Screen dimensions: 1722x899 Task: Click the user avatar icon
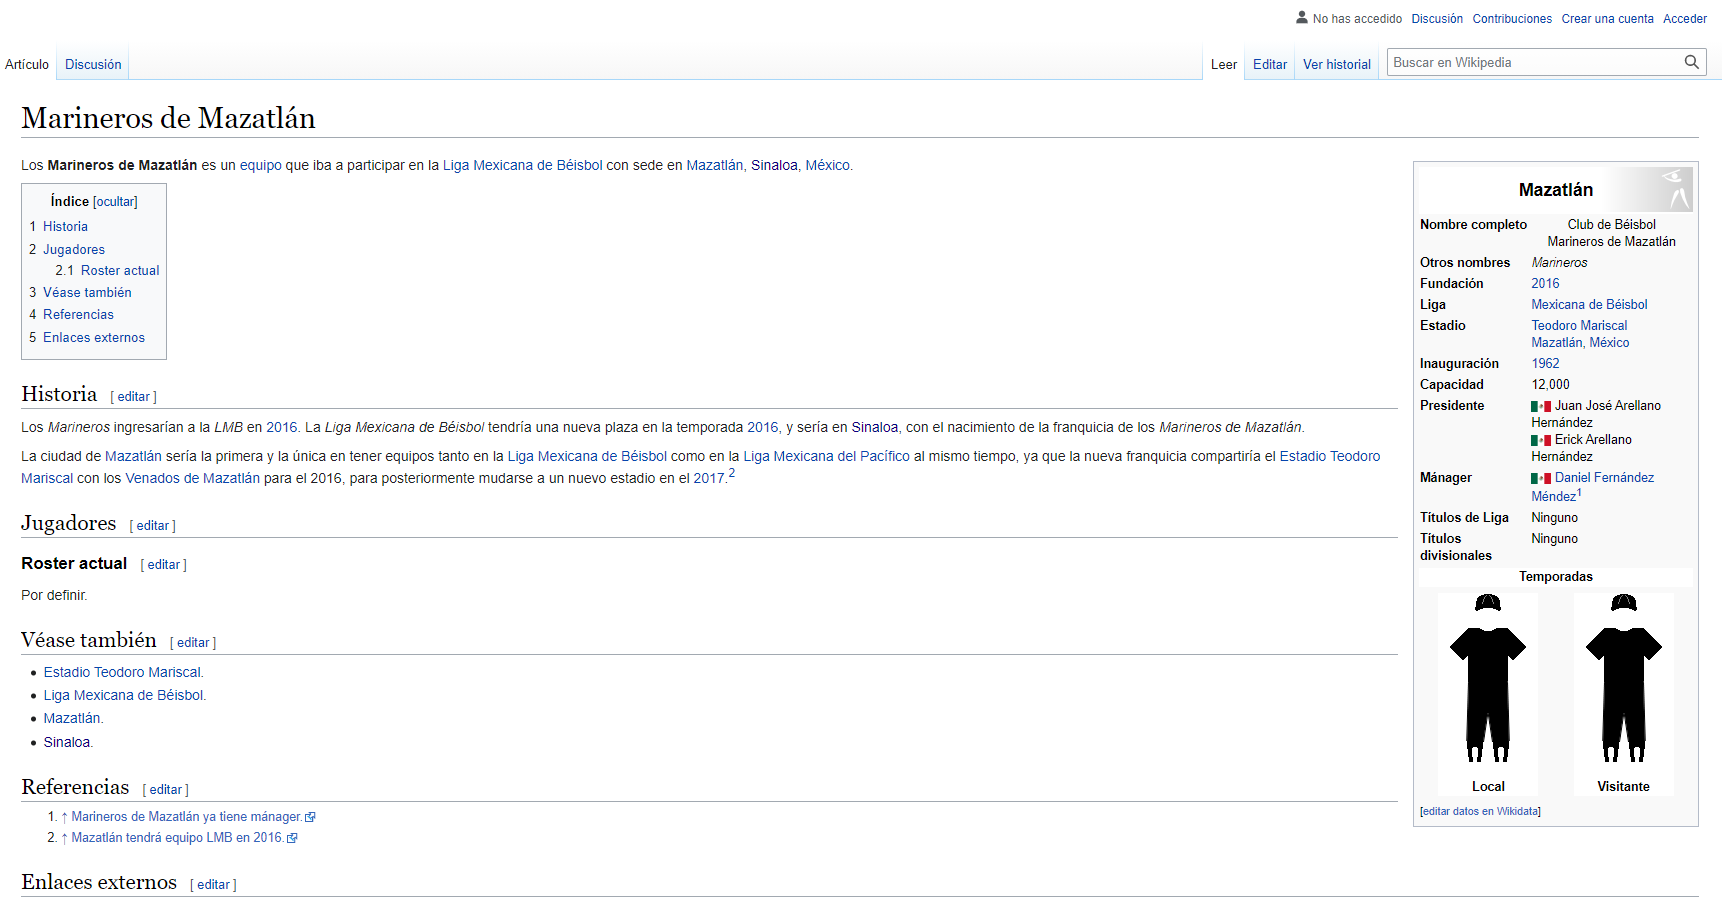1301,18
